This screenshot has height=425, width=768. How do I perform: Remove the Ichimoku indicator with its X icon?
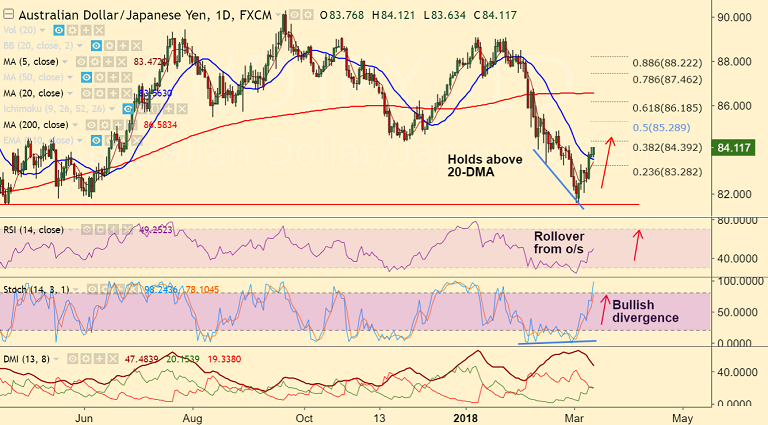click(x=182, y=109)
